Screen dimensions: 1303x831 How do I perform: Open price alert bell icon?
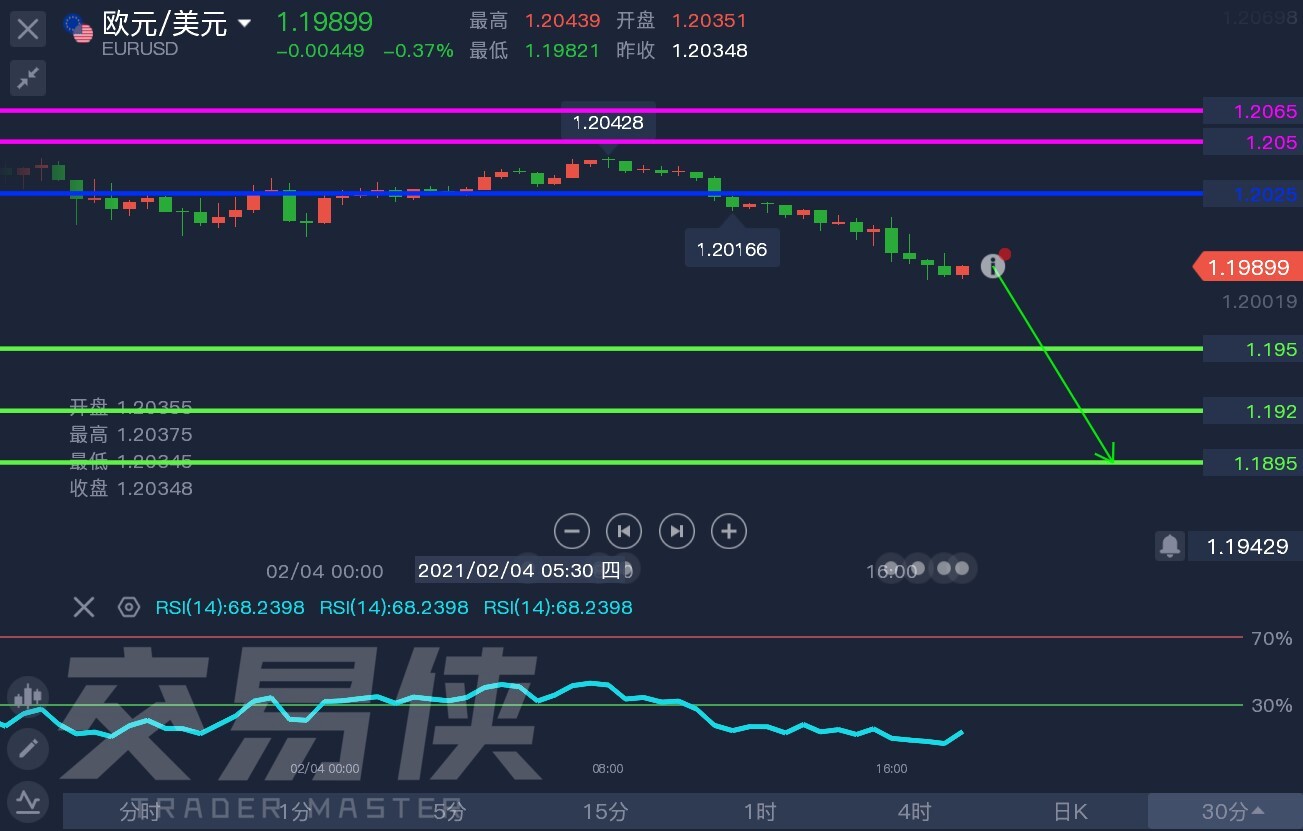(1169, 546)
